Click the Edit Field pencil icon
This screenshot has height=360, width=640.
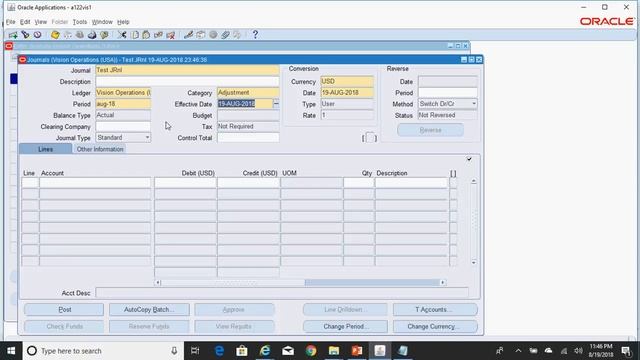pos(188,35)
